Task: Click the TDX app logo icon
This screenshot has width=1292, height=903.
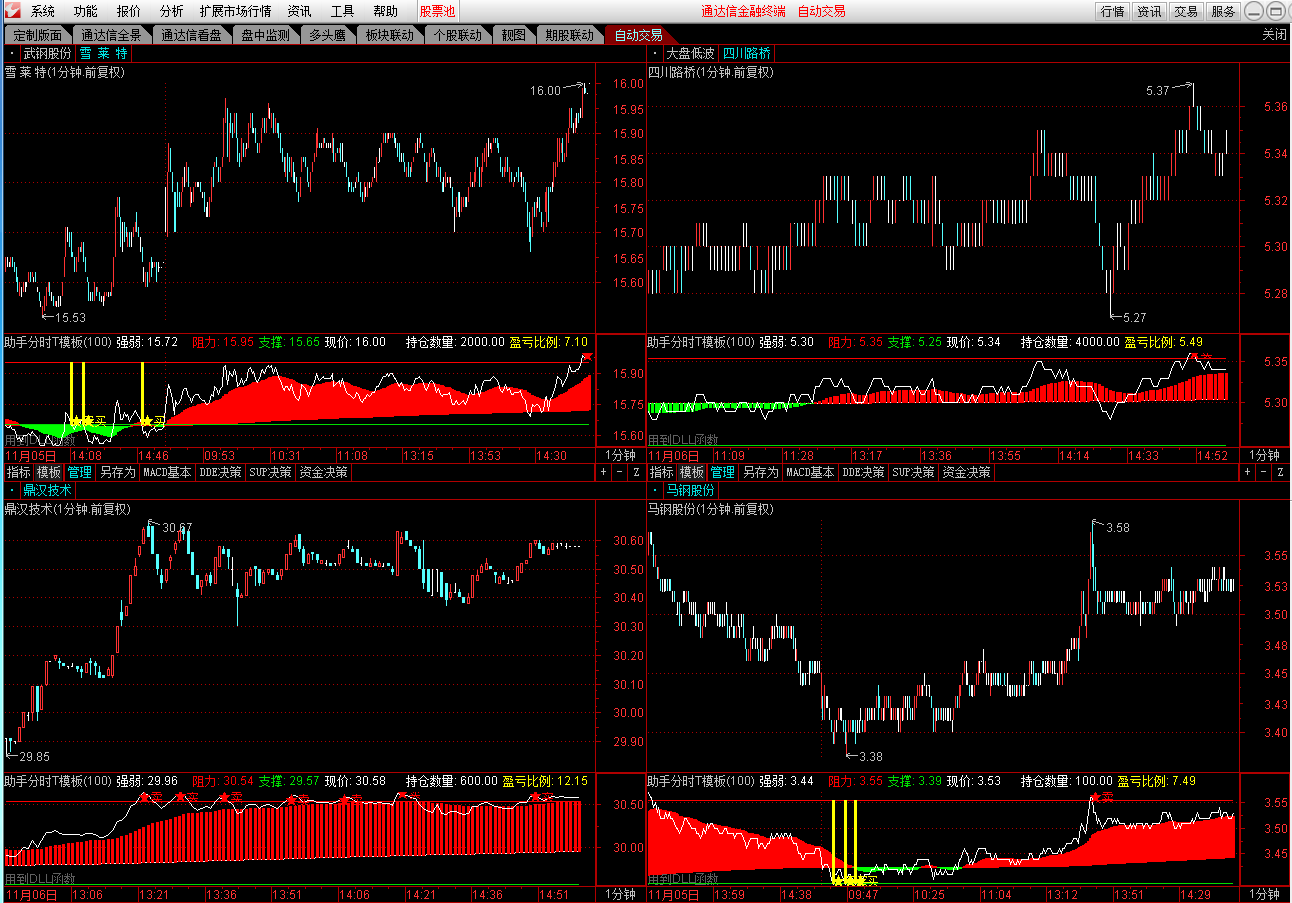Action: coord(12,11)
